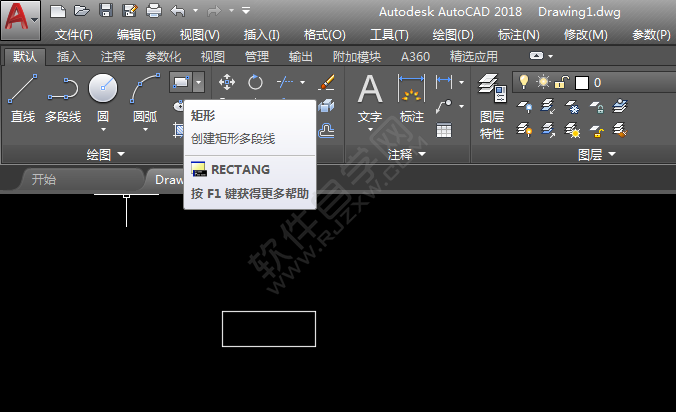
Task: Open the 视图(V) menu
Action: [x=200, y=35]
